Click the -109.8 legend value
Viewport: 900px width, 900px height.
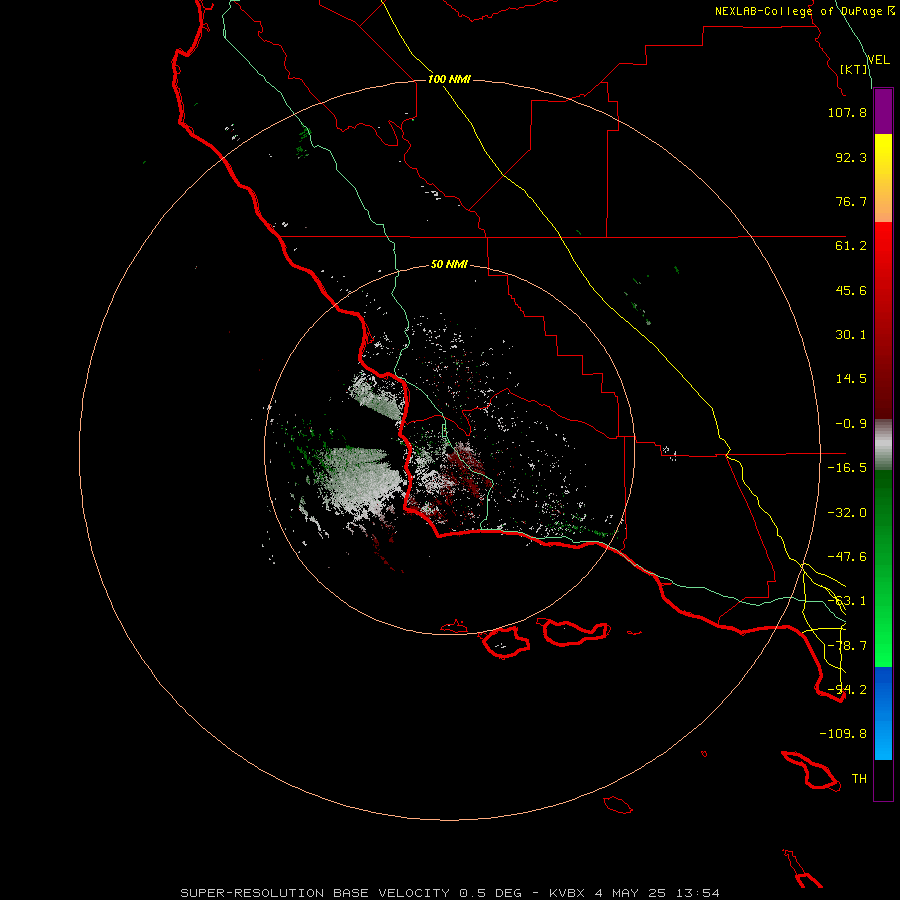point(843,734)
